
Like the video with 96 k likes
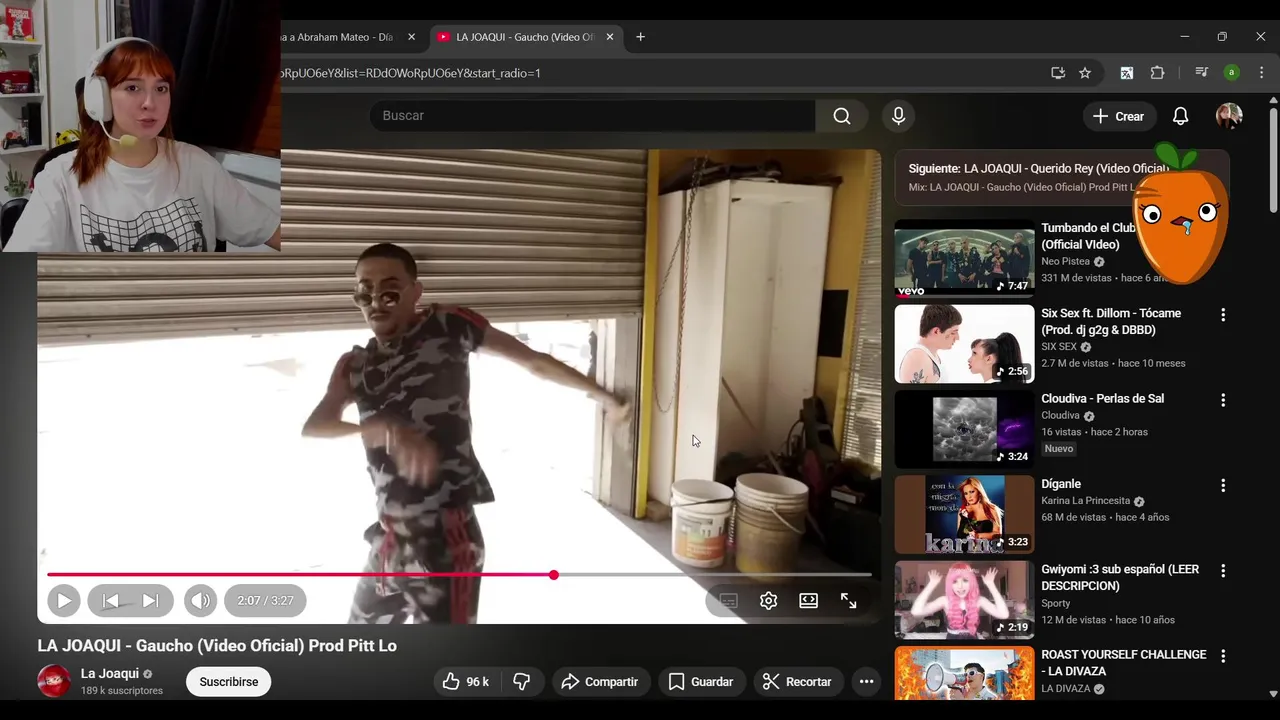pos(466,682)
